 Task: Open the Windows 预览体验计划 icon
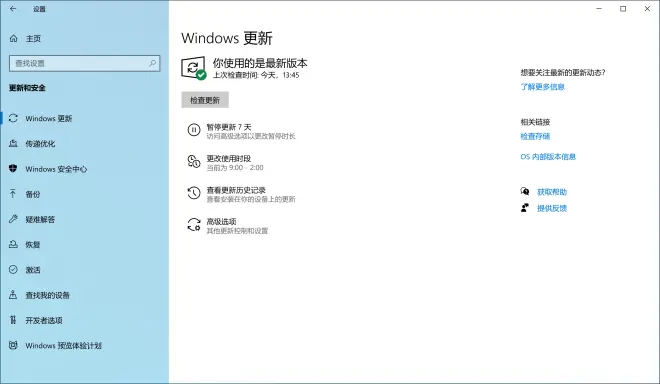(13, 345)
